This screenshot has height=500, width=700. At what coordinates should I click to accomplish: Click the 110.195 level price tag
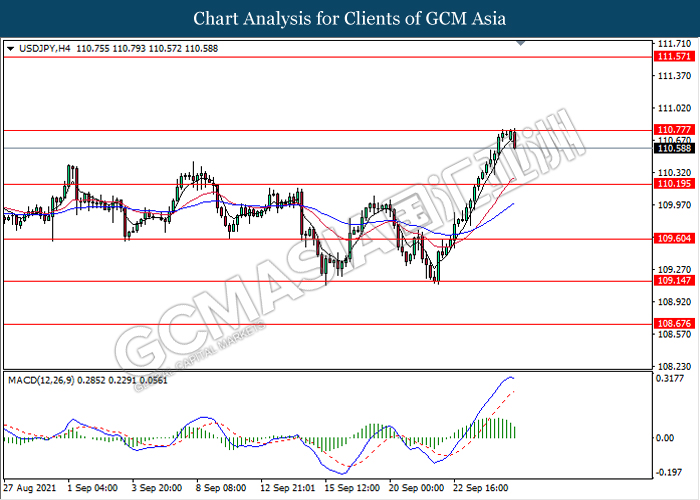click(671, 185)
